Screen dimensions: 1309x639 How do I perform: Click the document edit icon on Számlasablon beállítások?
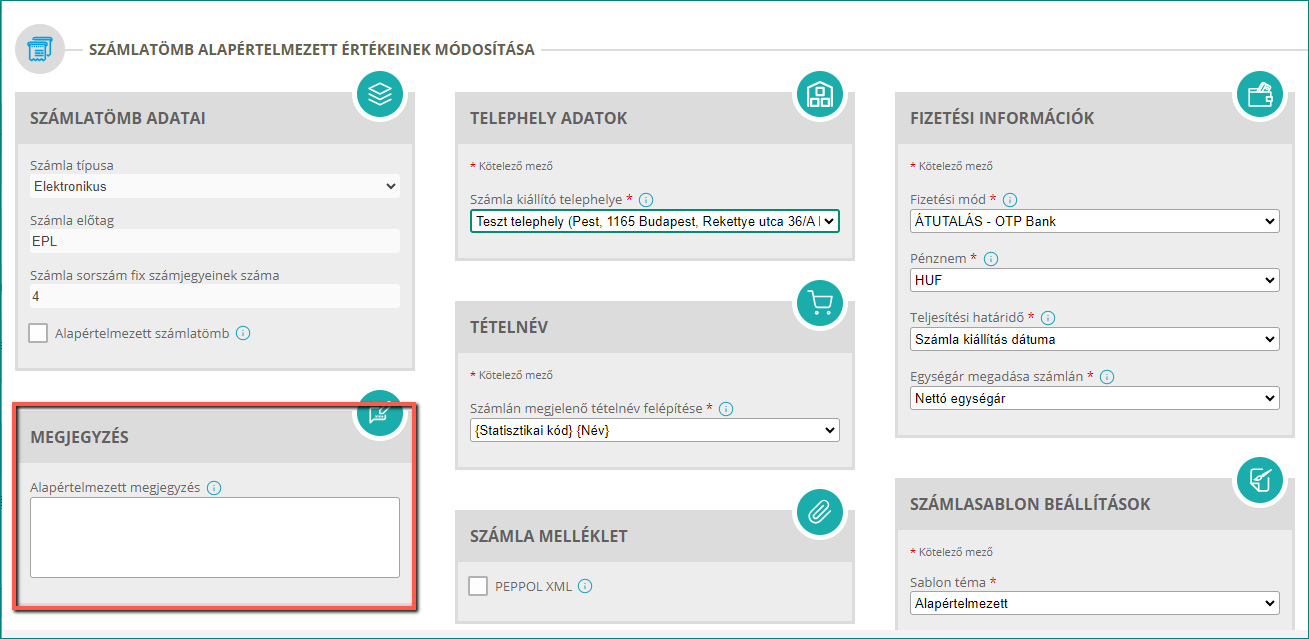point(1260,480)
